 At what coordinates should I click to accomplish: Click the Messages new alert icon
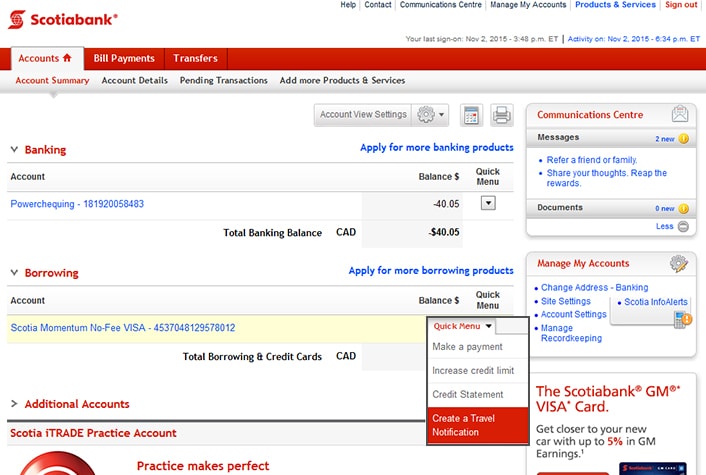coord(683,139)
